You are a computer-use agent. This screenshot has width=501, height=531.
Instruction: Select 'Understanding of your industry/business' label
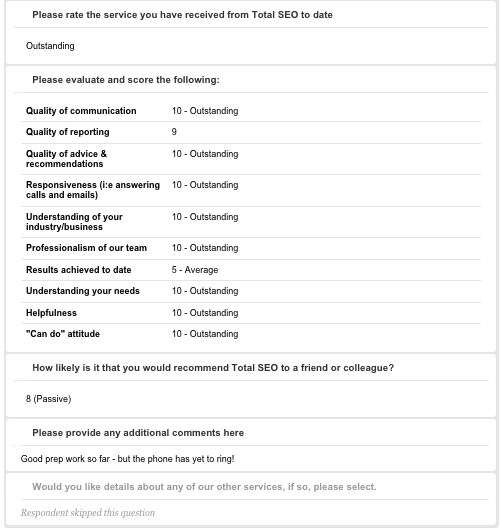tap(74, 222)
